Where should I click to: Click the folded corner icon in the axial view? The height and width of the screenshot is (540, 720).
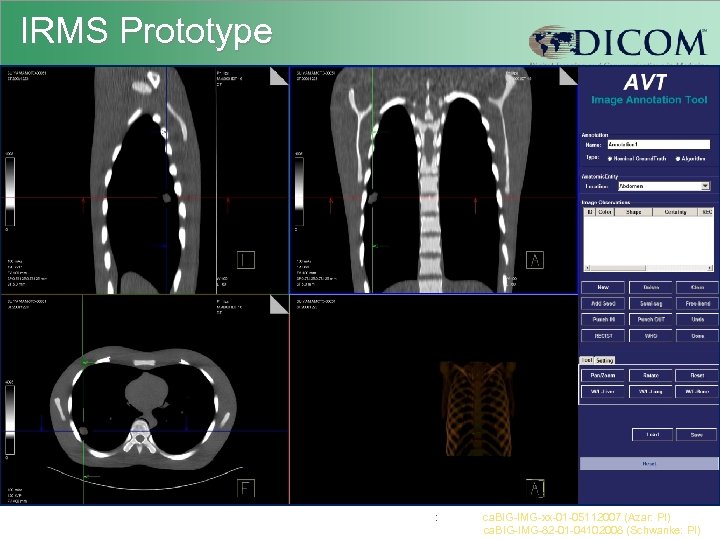[x=279, y=305]
